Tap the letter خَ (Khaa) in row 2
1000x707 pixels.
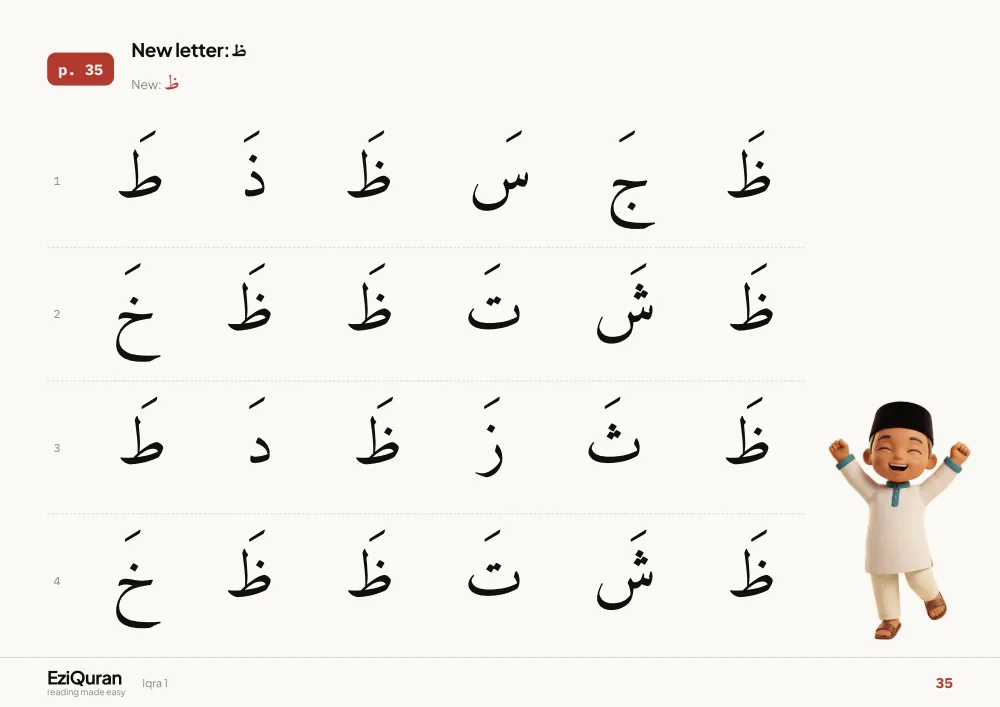(138, 312)
